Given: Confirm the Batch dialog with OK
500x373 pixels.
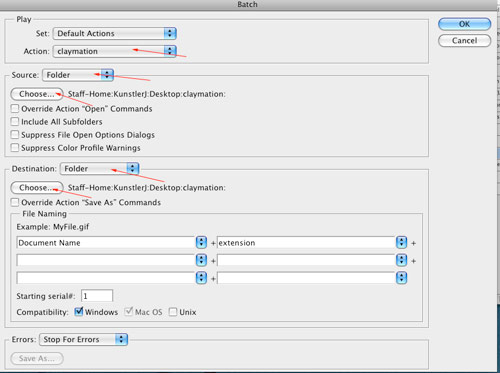Looking at the screenshot, I should (464, 24).
